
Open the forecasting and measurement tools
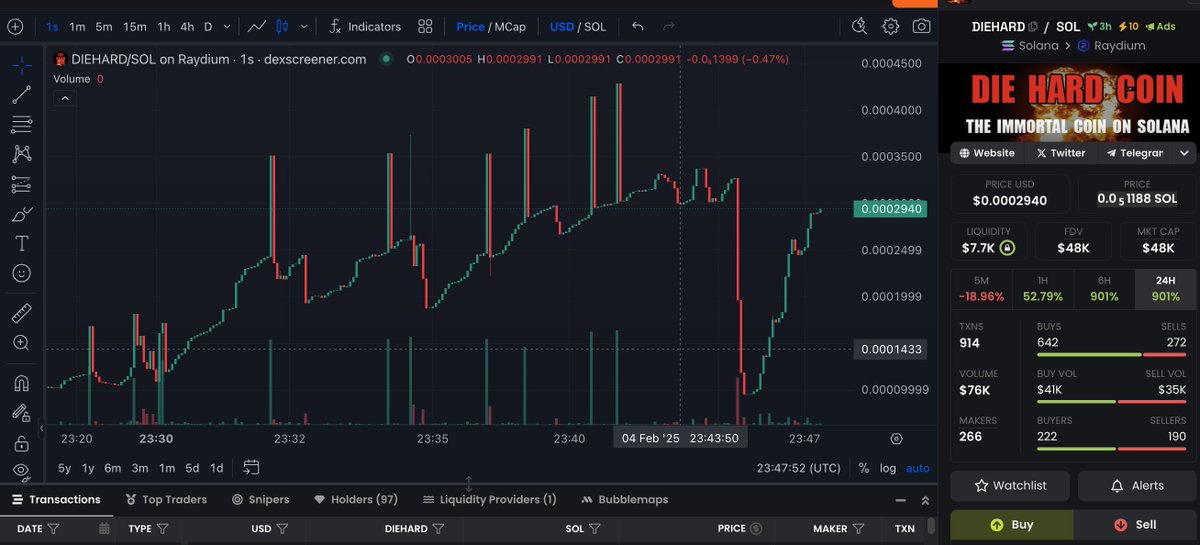[x=21, y=184]
